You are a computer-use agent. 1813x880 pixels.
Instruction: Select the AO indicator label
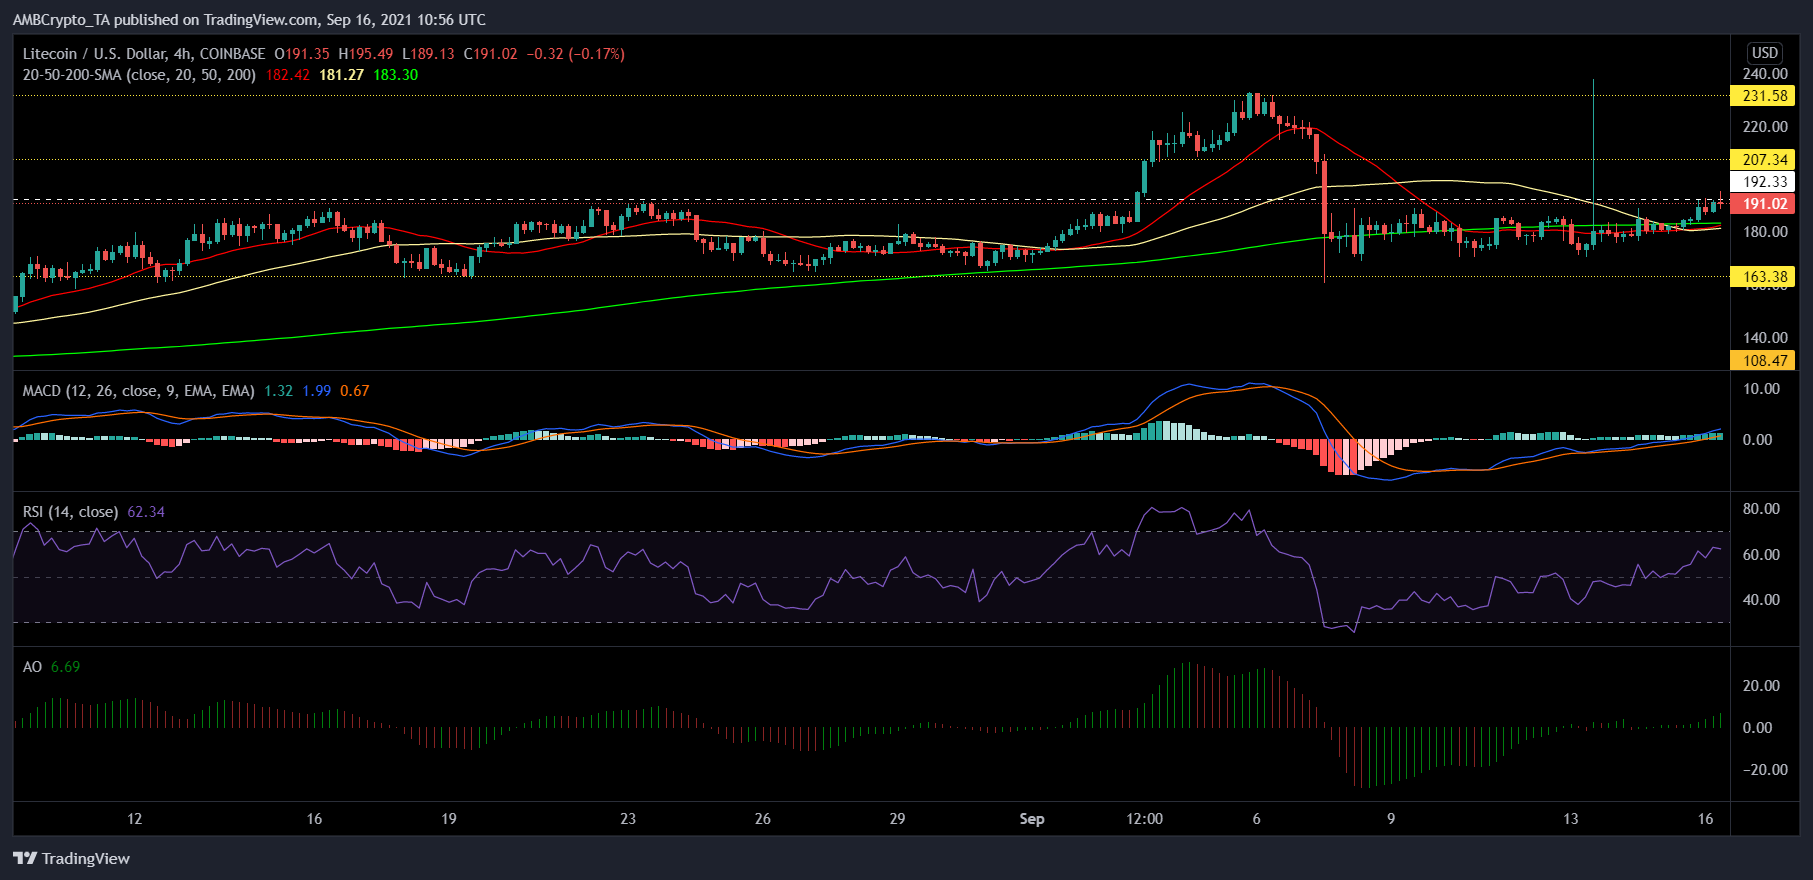33,667
